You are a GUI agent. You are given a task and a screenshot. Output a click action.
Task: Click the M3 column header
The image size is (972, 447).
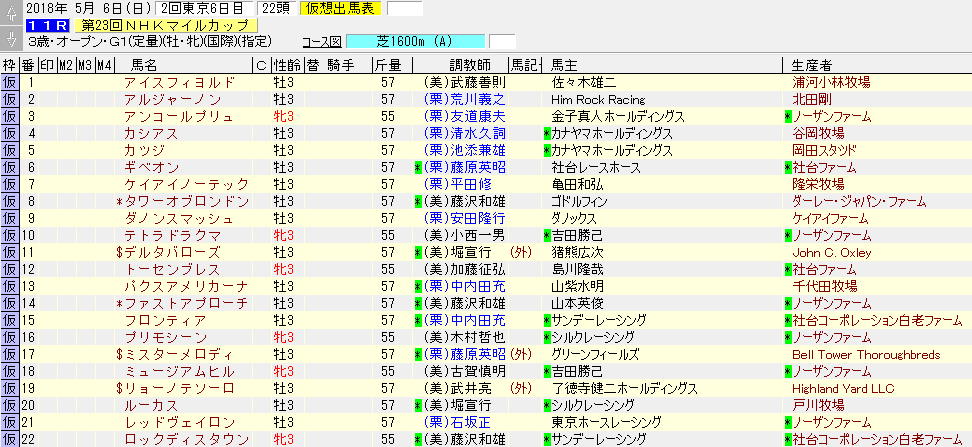coord(85,65)
